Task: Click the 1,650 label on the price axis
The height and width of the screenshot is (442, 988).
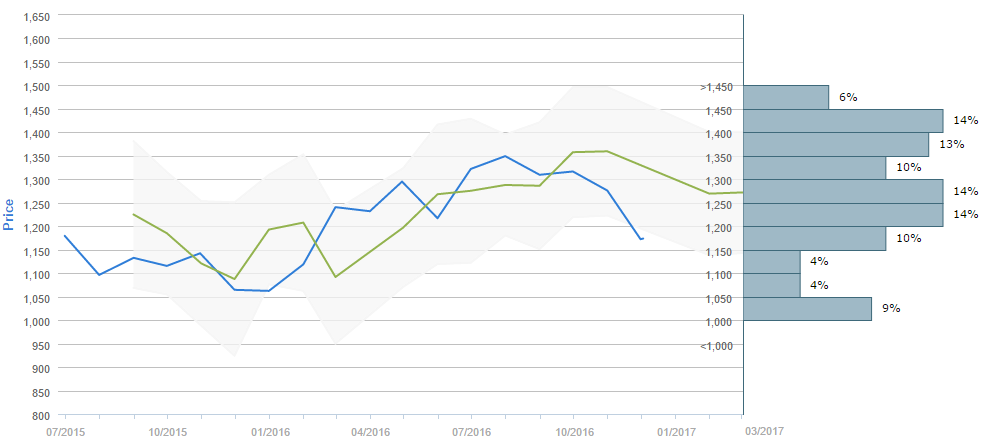Action: (36, 17)
